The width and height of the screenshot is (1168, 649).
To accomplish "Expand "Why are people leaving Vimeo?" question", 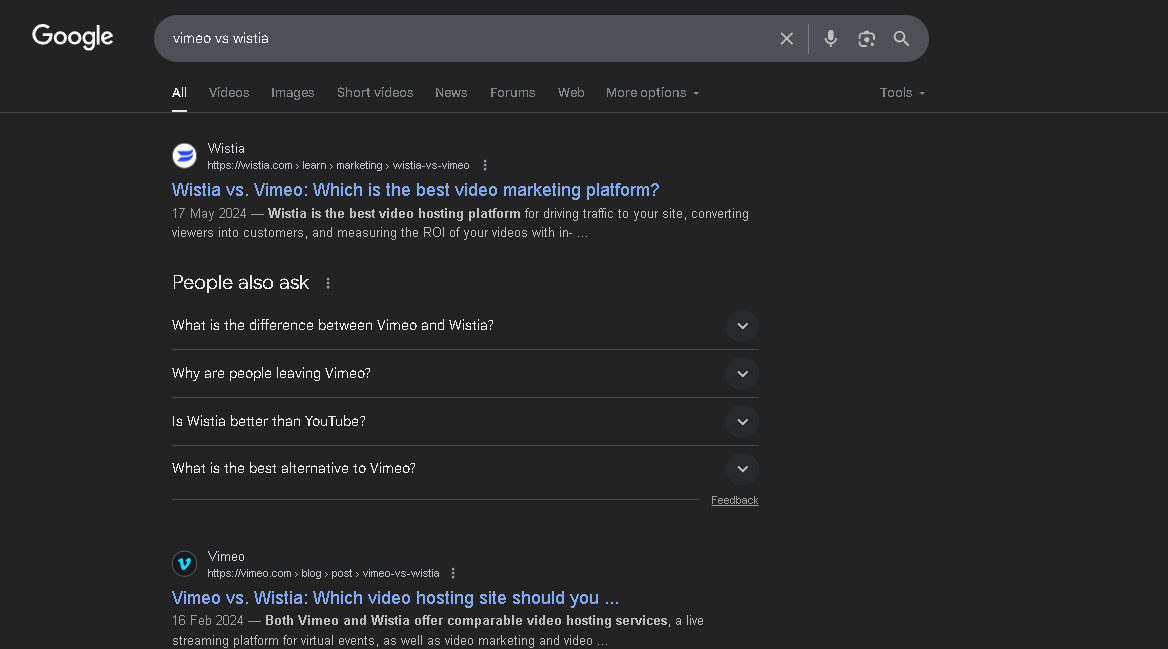I will (x=742, y=374).
